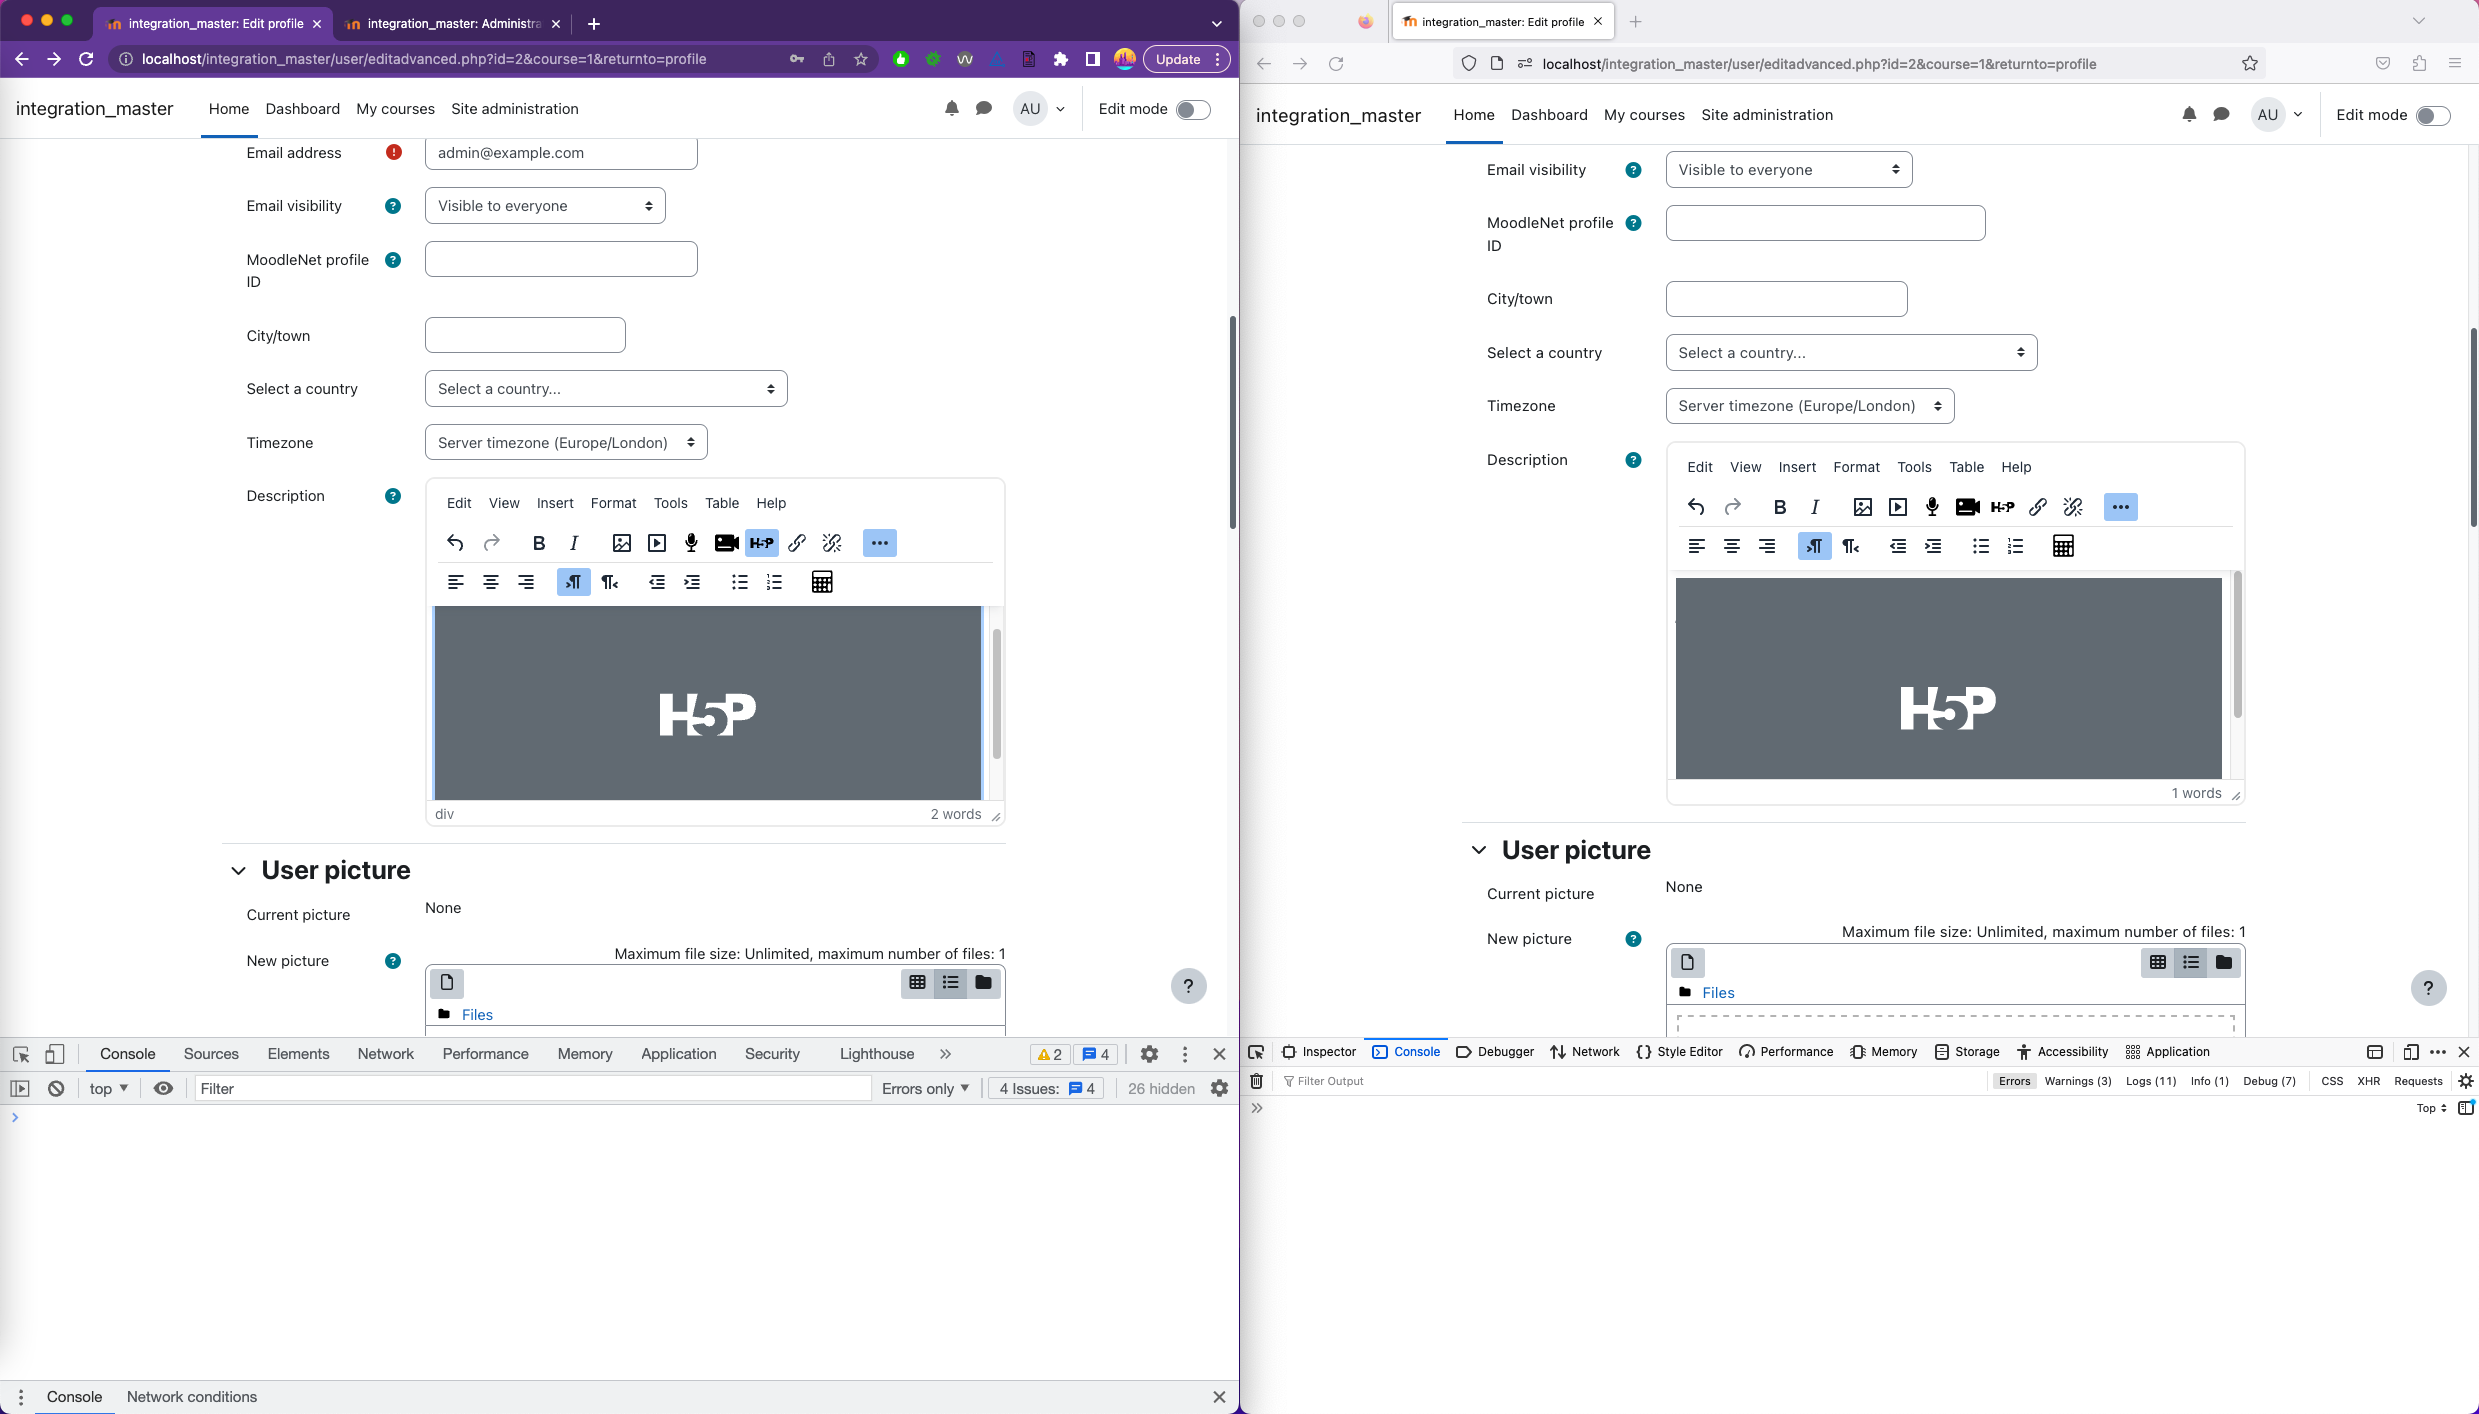Align center in left Chrome editor

(491, 582)
